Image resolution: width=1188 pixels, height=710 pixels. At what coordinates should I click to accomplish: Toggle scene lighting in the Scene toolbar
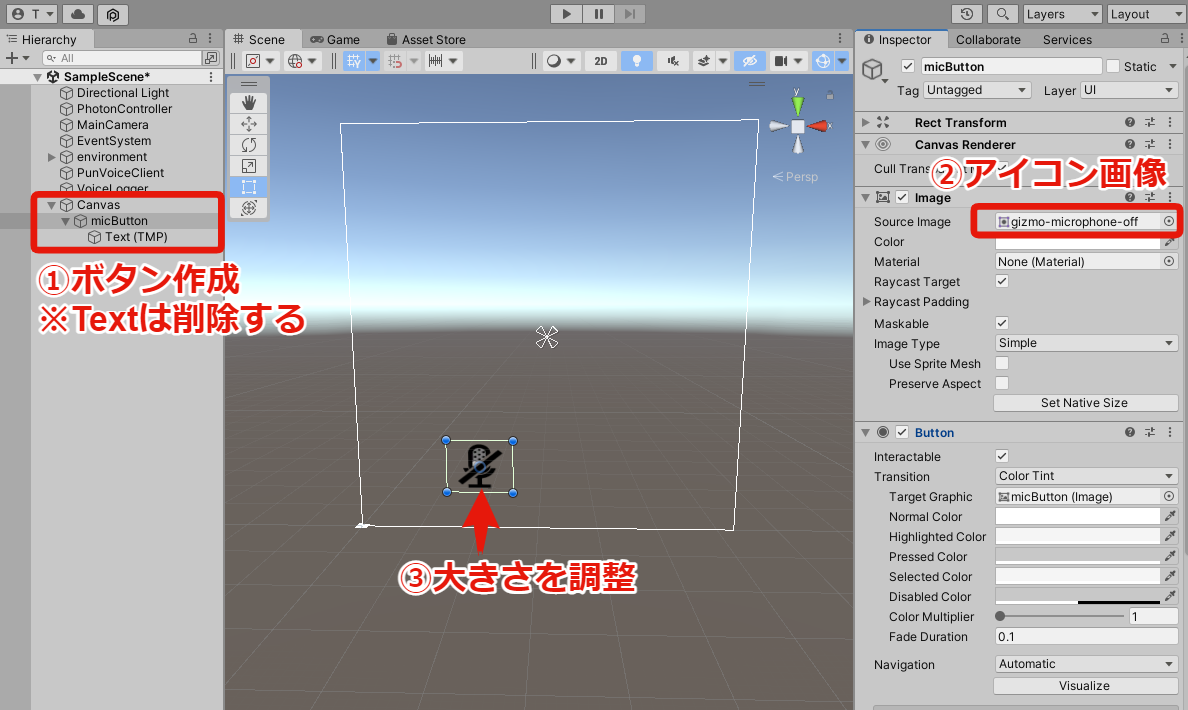tap(639, 61)
